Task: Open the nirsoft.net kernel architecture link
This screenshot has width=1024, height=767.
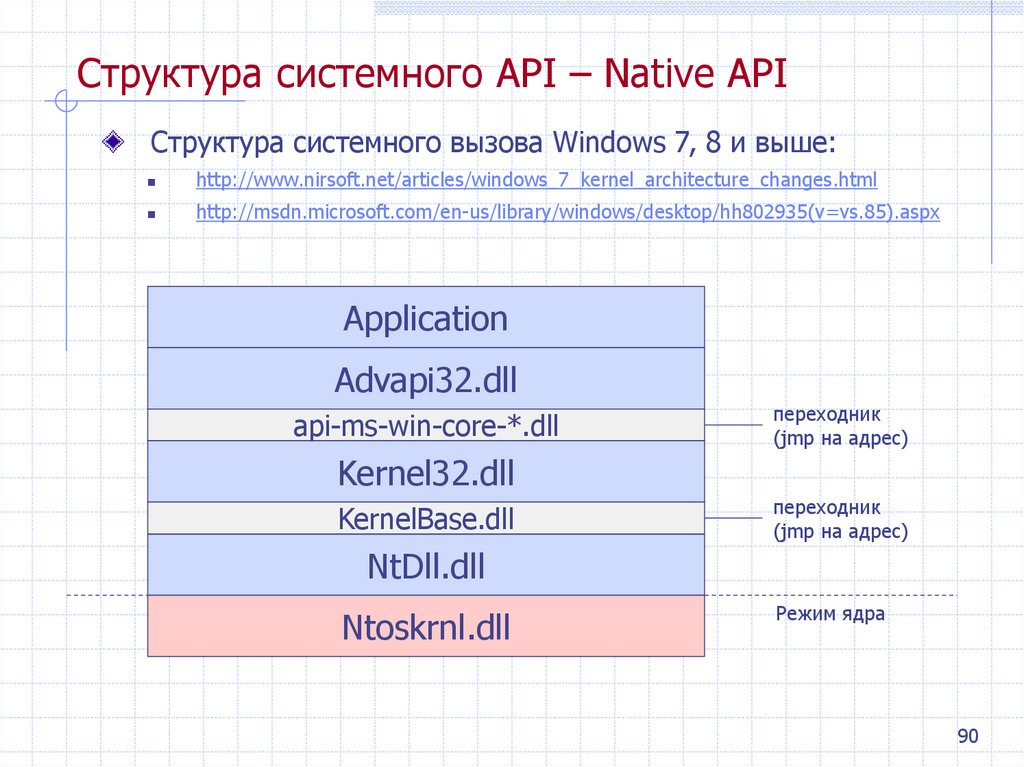Action: click(536, 180)
